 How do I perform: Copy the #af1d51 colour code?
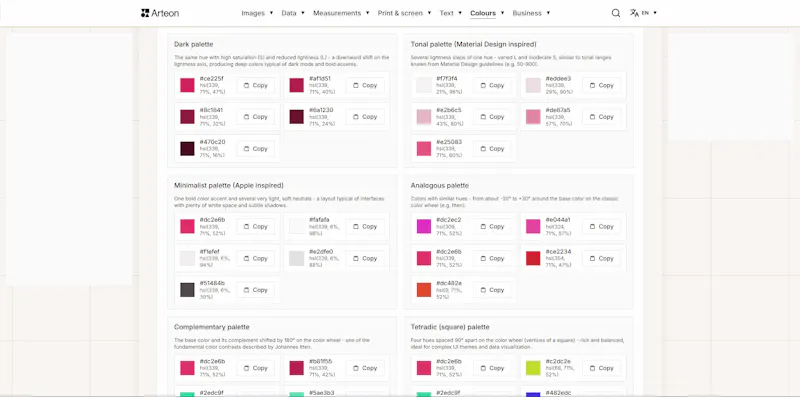pos(365,85)
